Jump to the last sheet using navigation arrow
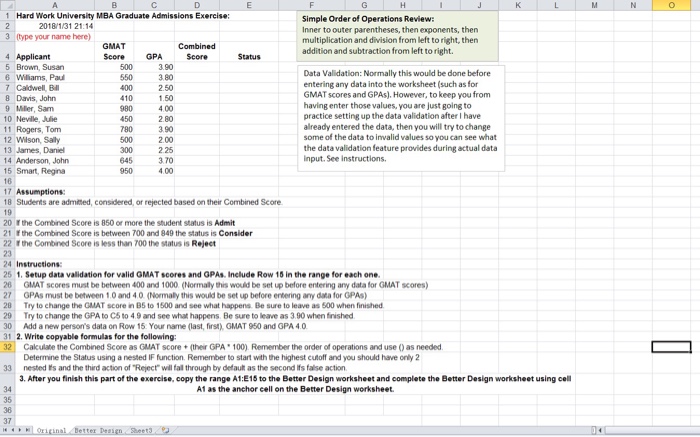Image resolution: width=700 pixels, height=437 pixels. (28, 430)
